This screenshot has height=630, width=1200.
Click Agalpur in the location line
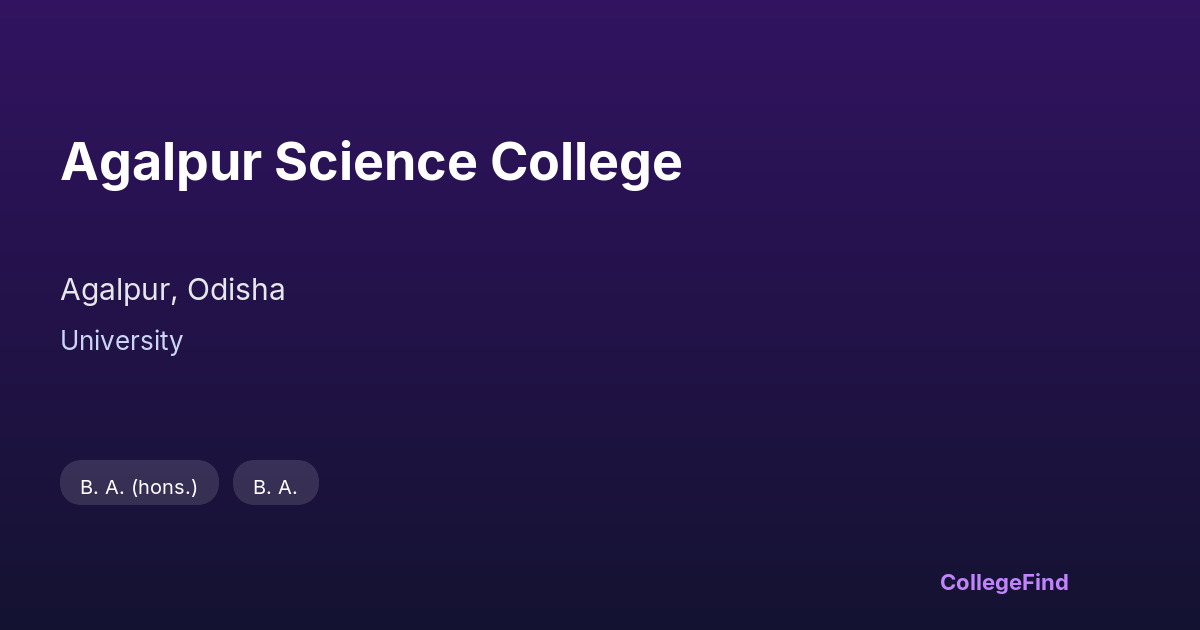[116, 290]
